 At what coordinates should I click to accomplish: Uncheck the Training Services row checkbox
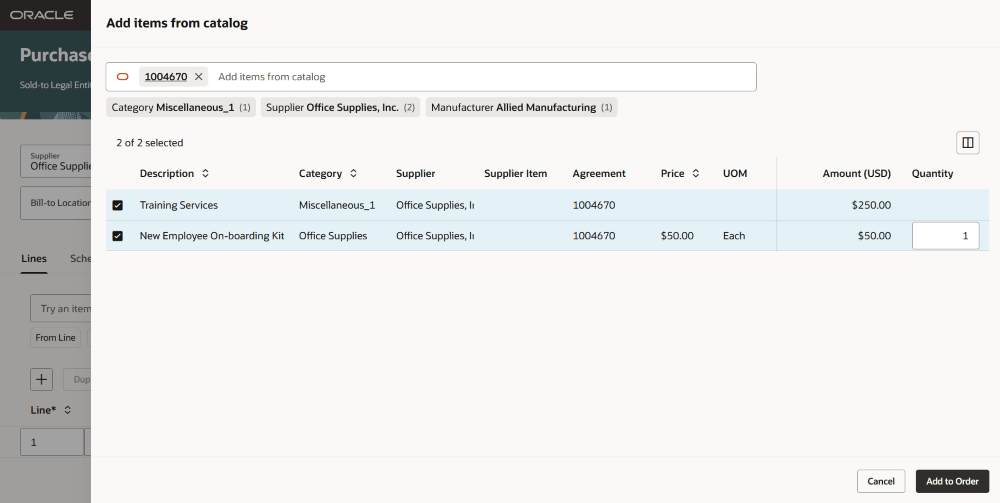pyautogui.click(x=117, y=205)
